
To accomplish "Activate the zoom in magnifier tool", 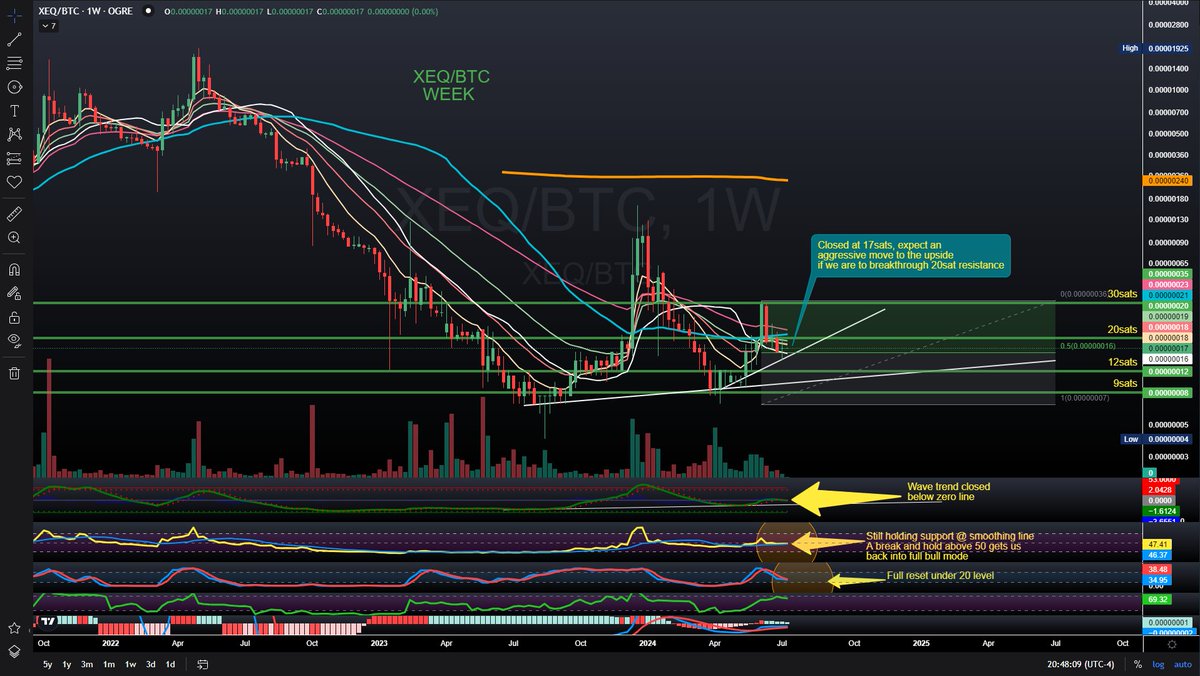I will tap(14, 238).
